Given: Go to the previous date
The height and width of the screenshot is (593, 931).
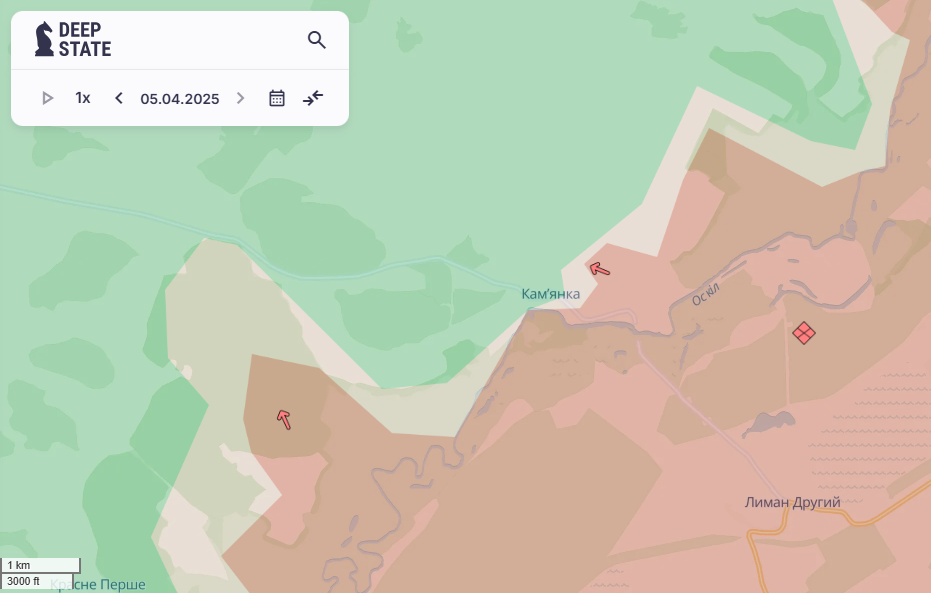Looking at the screenshot, I should (119, 98).
